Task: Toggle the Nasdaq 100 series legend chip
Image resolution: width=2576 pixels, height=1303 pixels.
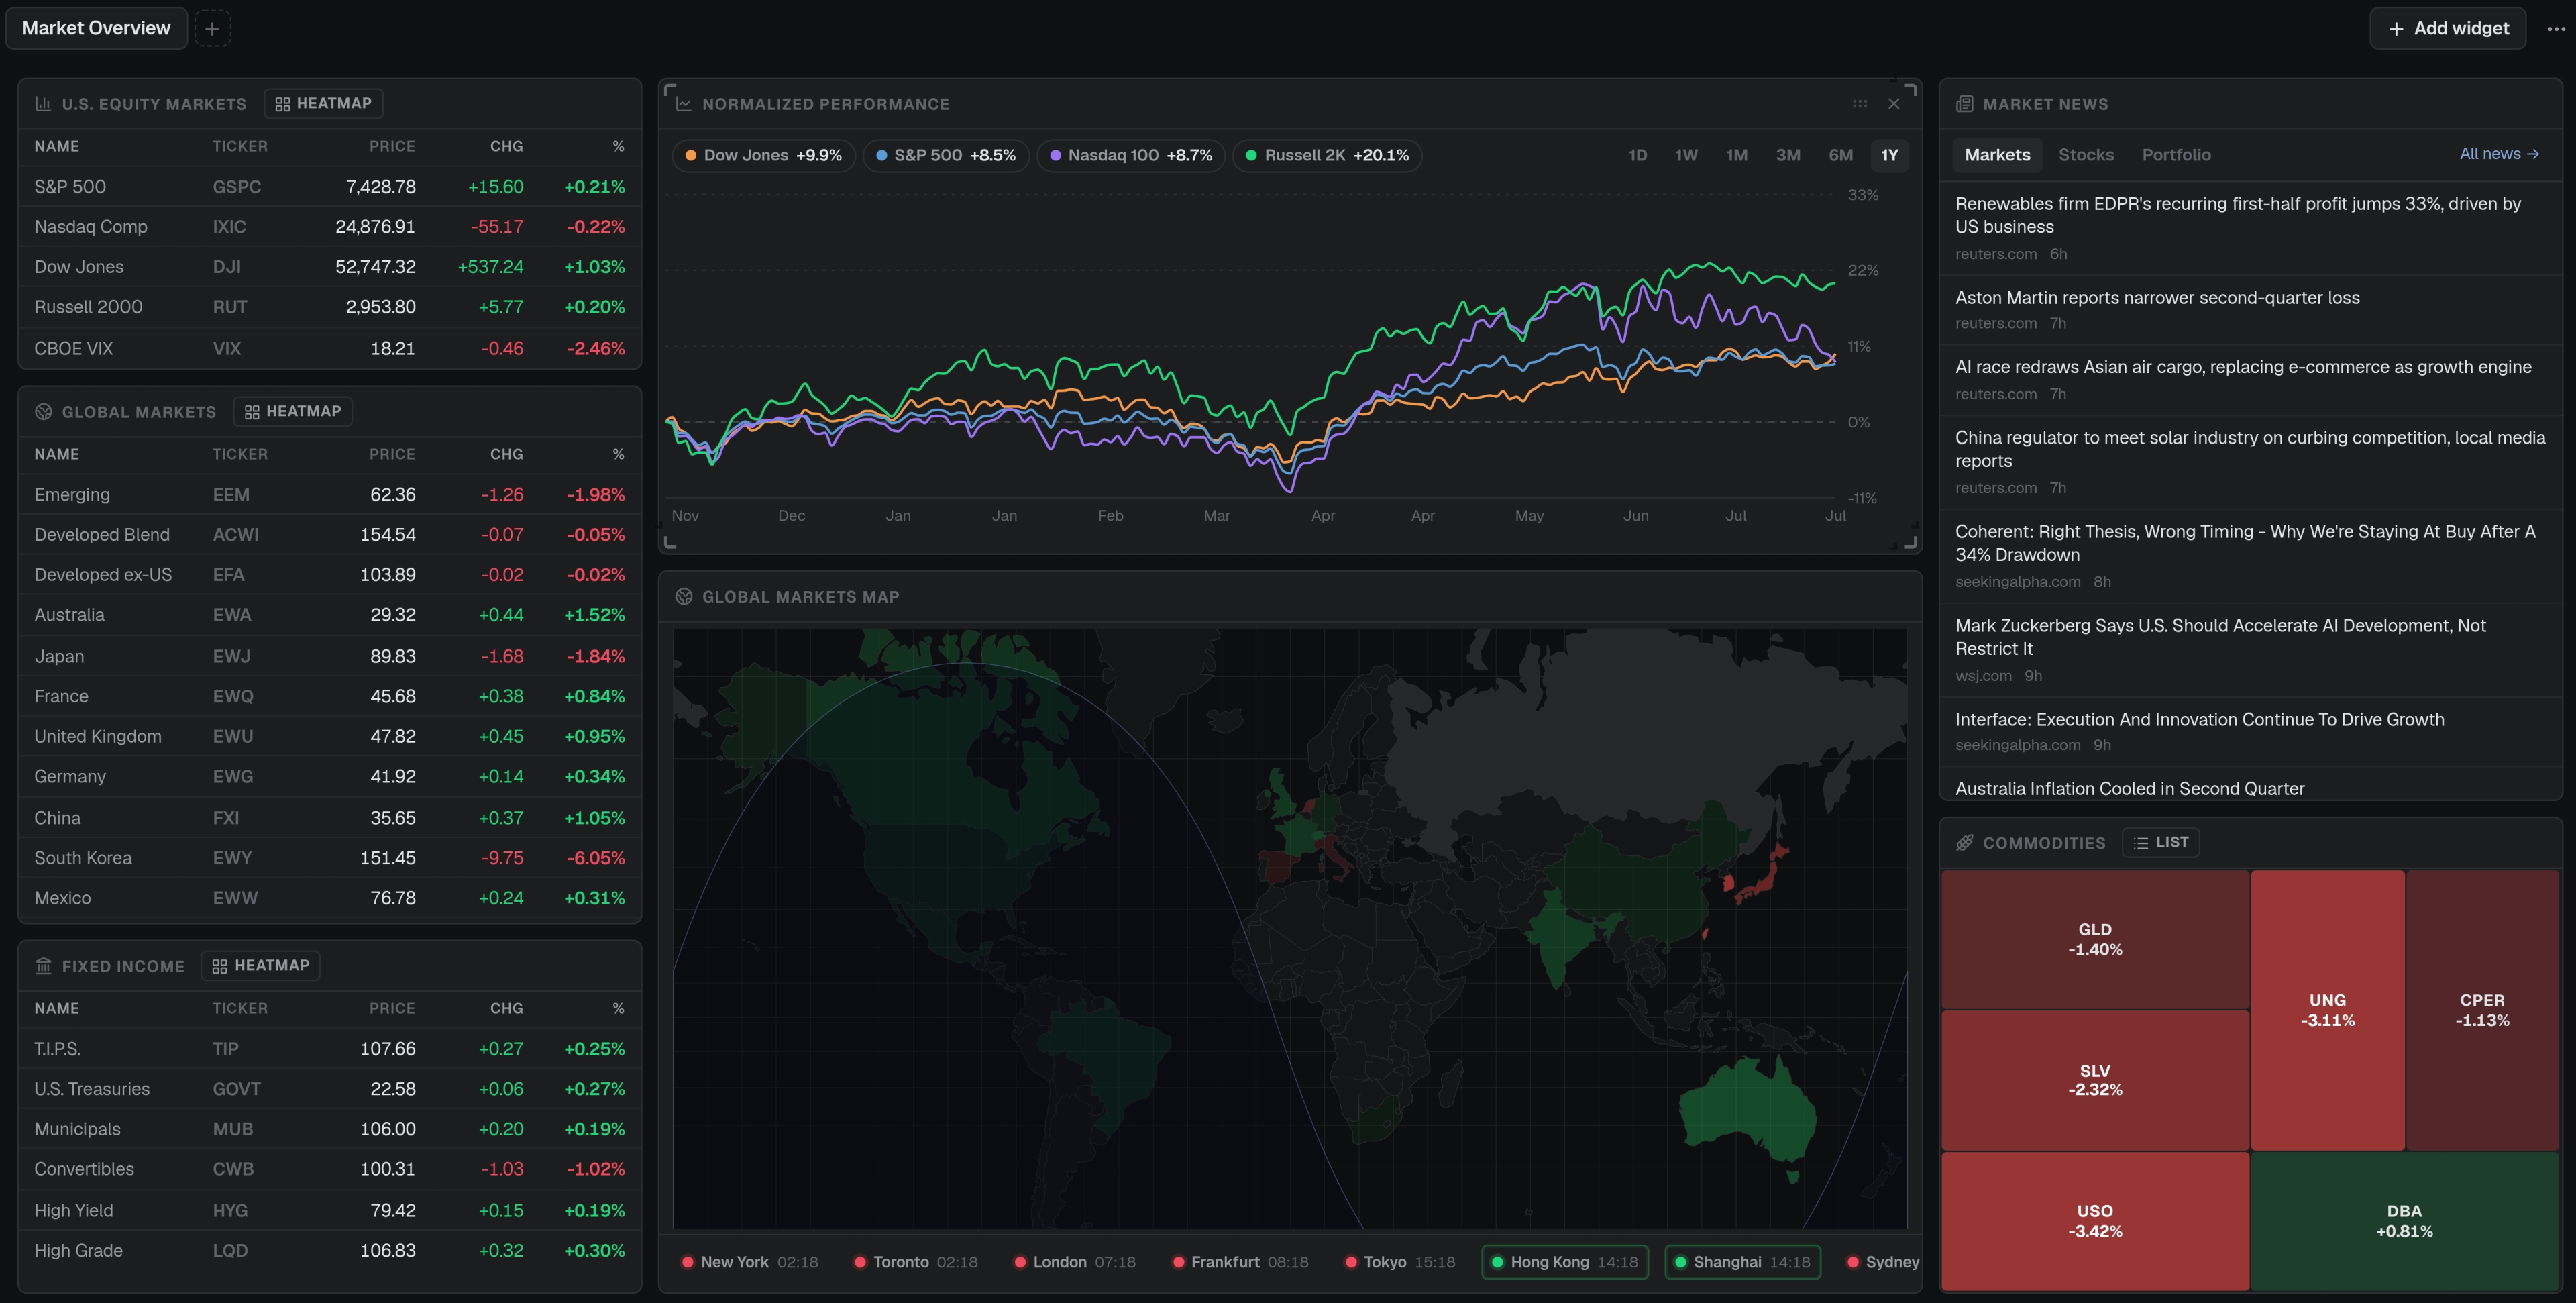Action: click(x=1131, y=156)
